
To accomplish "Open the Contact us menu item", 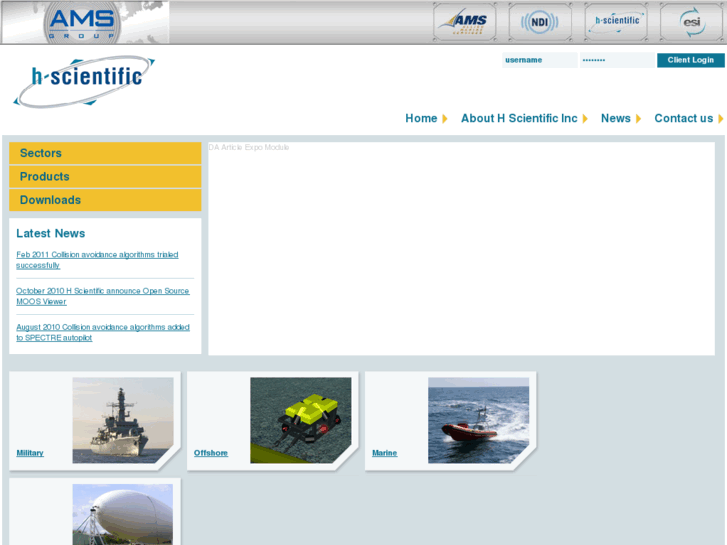I will point(683,119).
